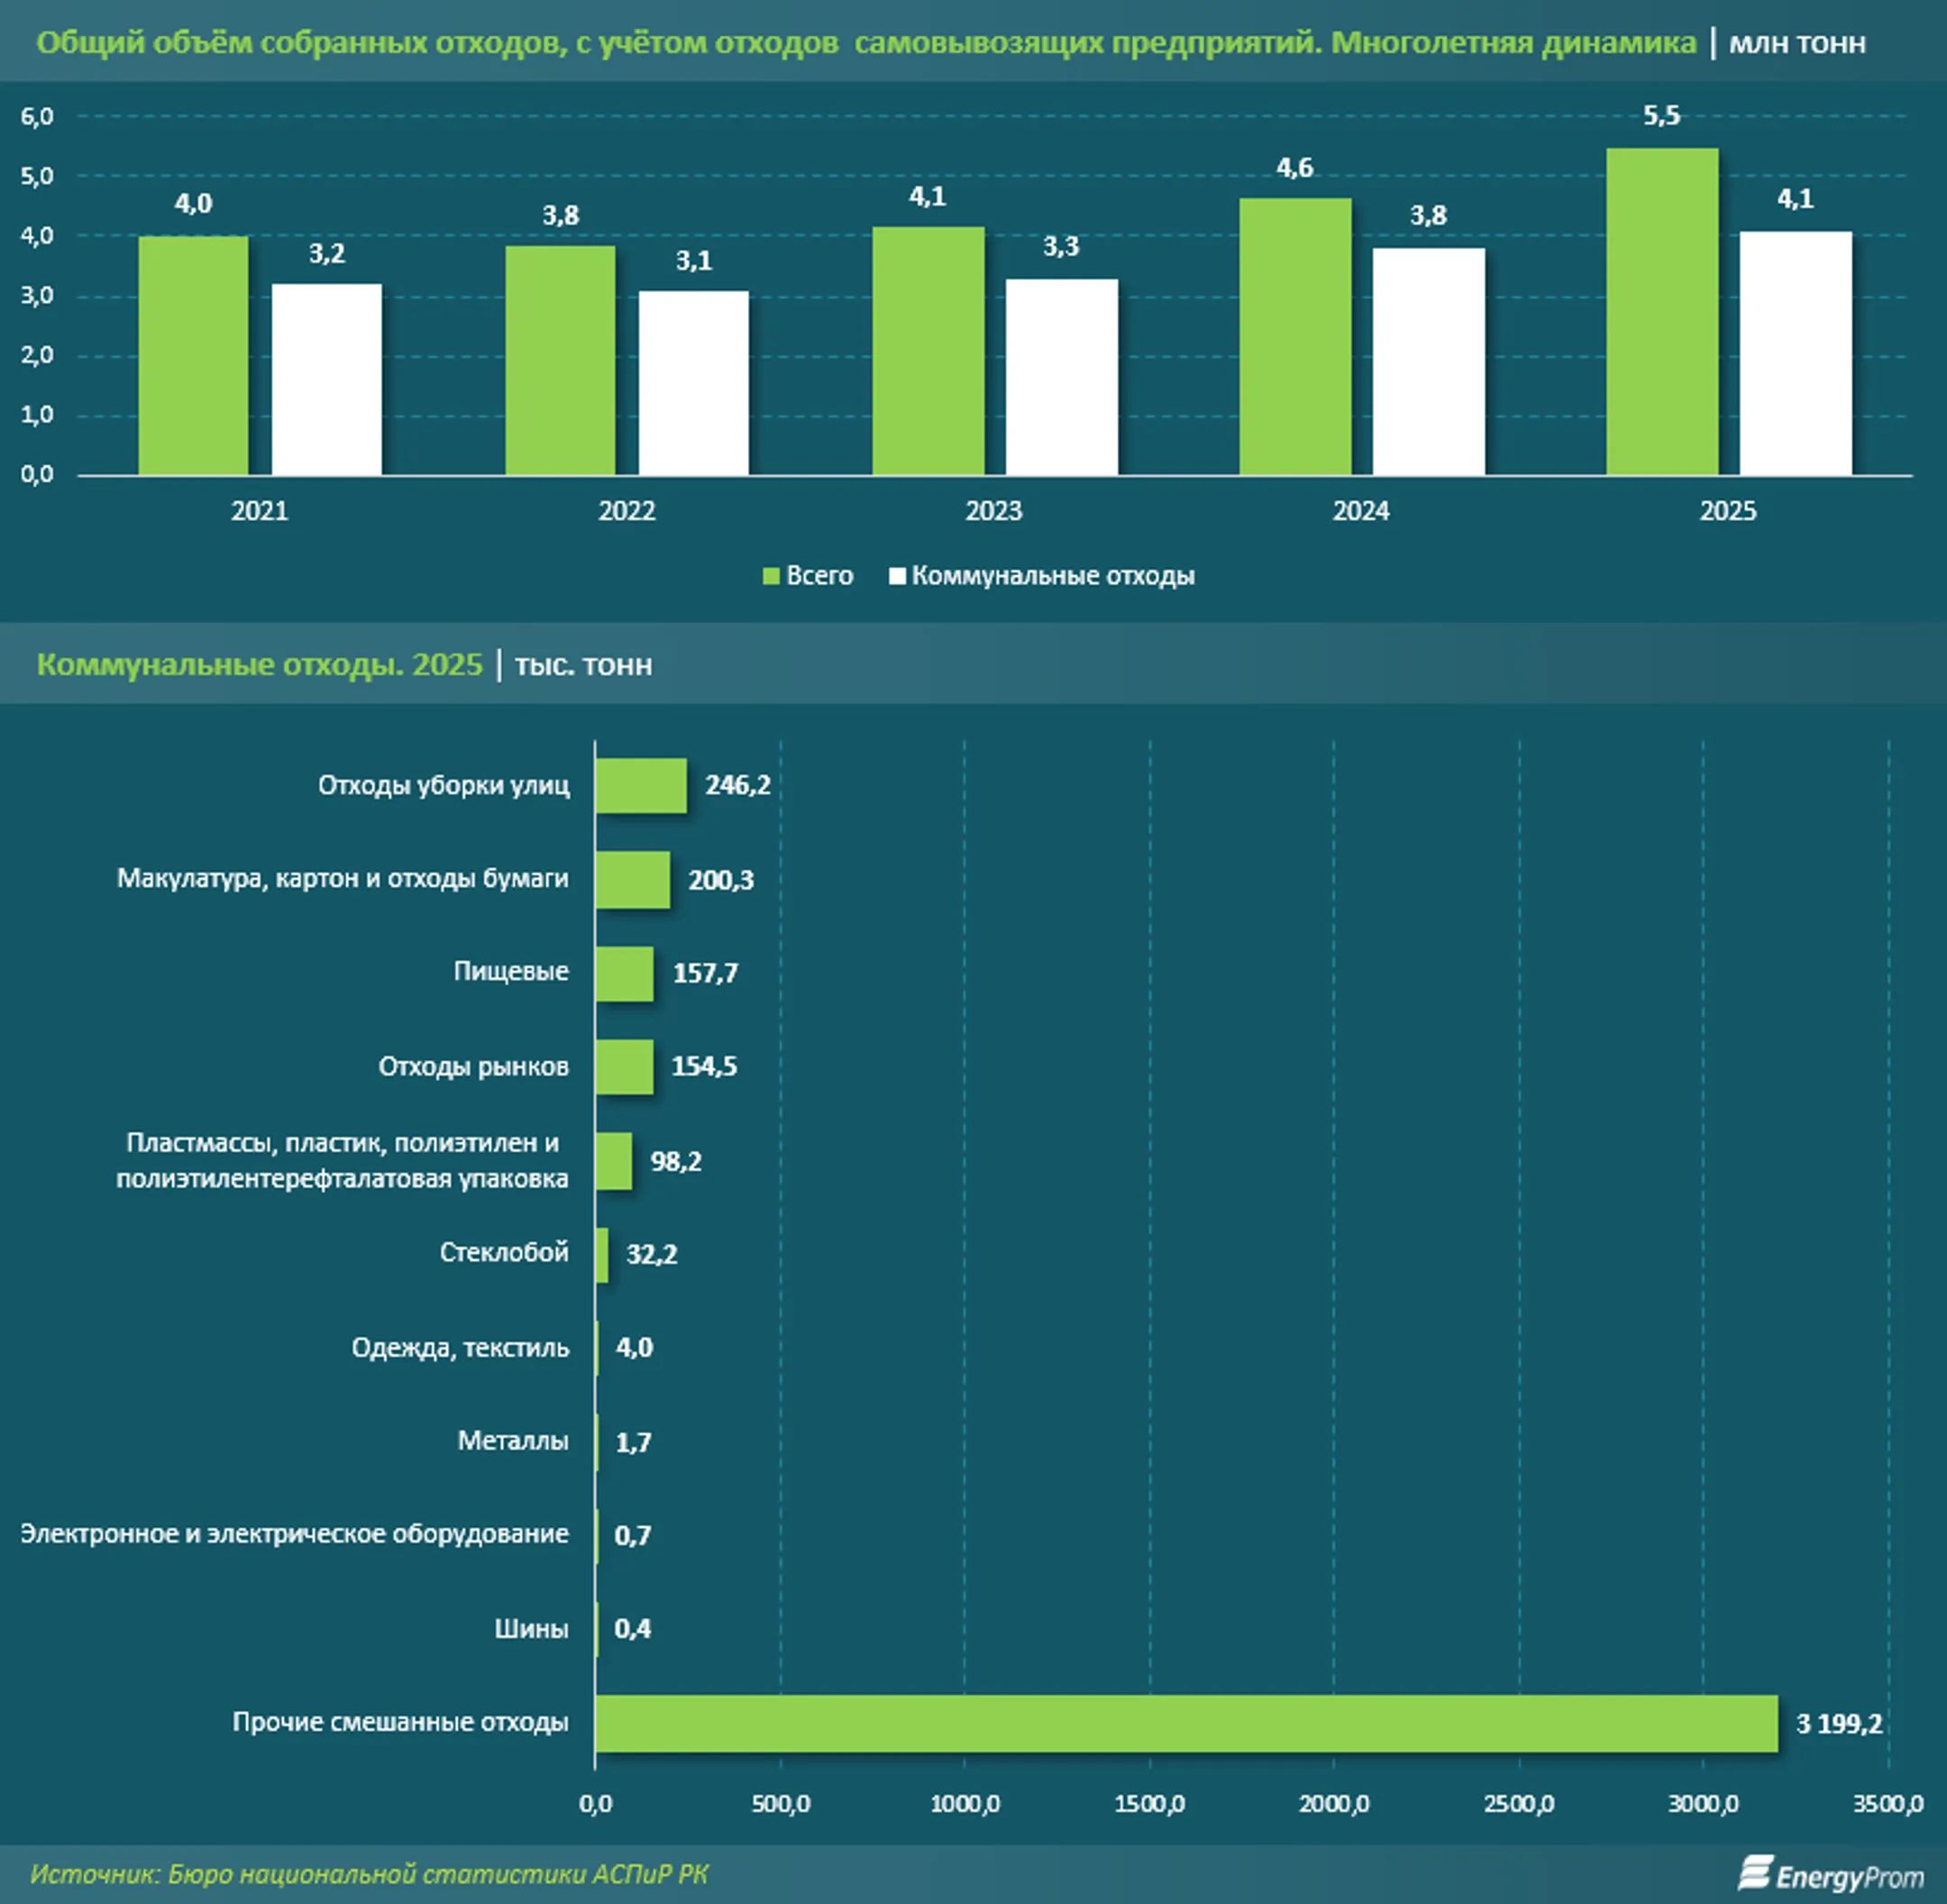Click value '3,8' above 2024 white bar
The height and width of the screenshot is (1904, 1947).
(1428, 216)
